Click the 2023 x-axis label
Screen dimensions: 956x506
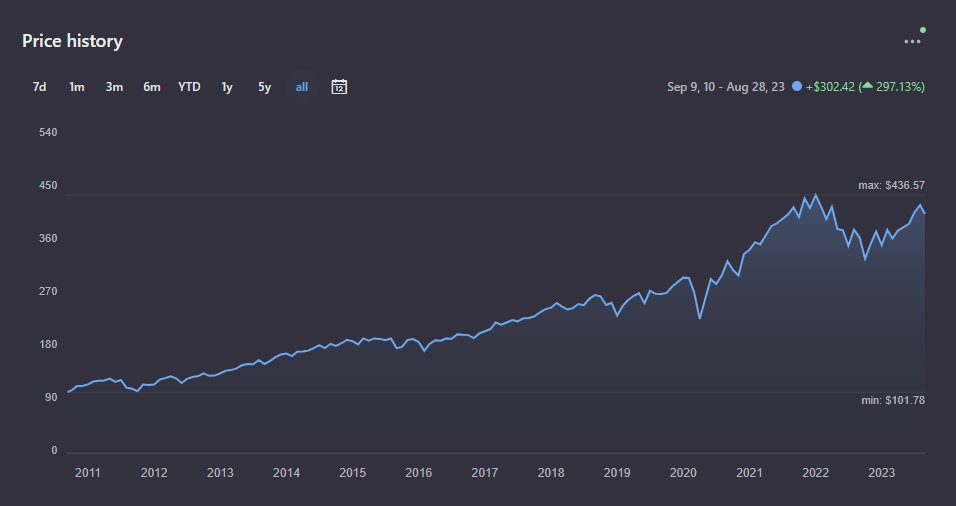coord(882,473)
